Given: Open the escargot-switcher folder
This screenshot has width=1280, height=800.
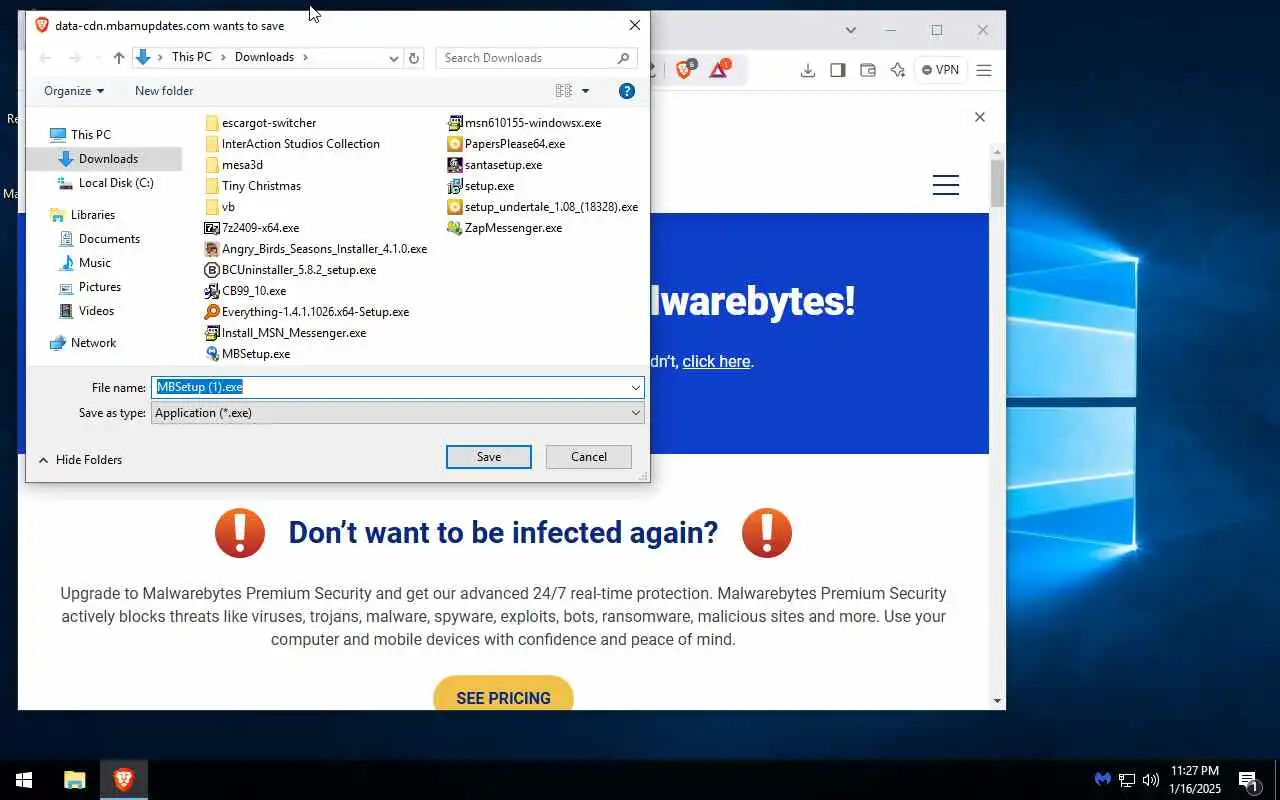Looking at the screenshot, I should (x=261, y=123).
